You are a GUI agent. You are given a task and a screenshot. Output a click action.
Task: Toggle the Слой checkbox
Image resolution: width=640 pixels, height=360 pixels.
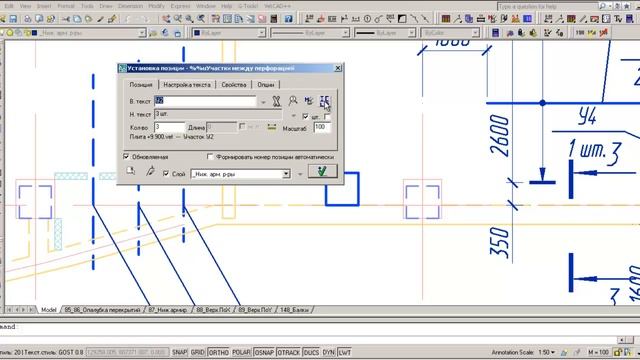pos(166,173)
